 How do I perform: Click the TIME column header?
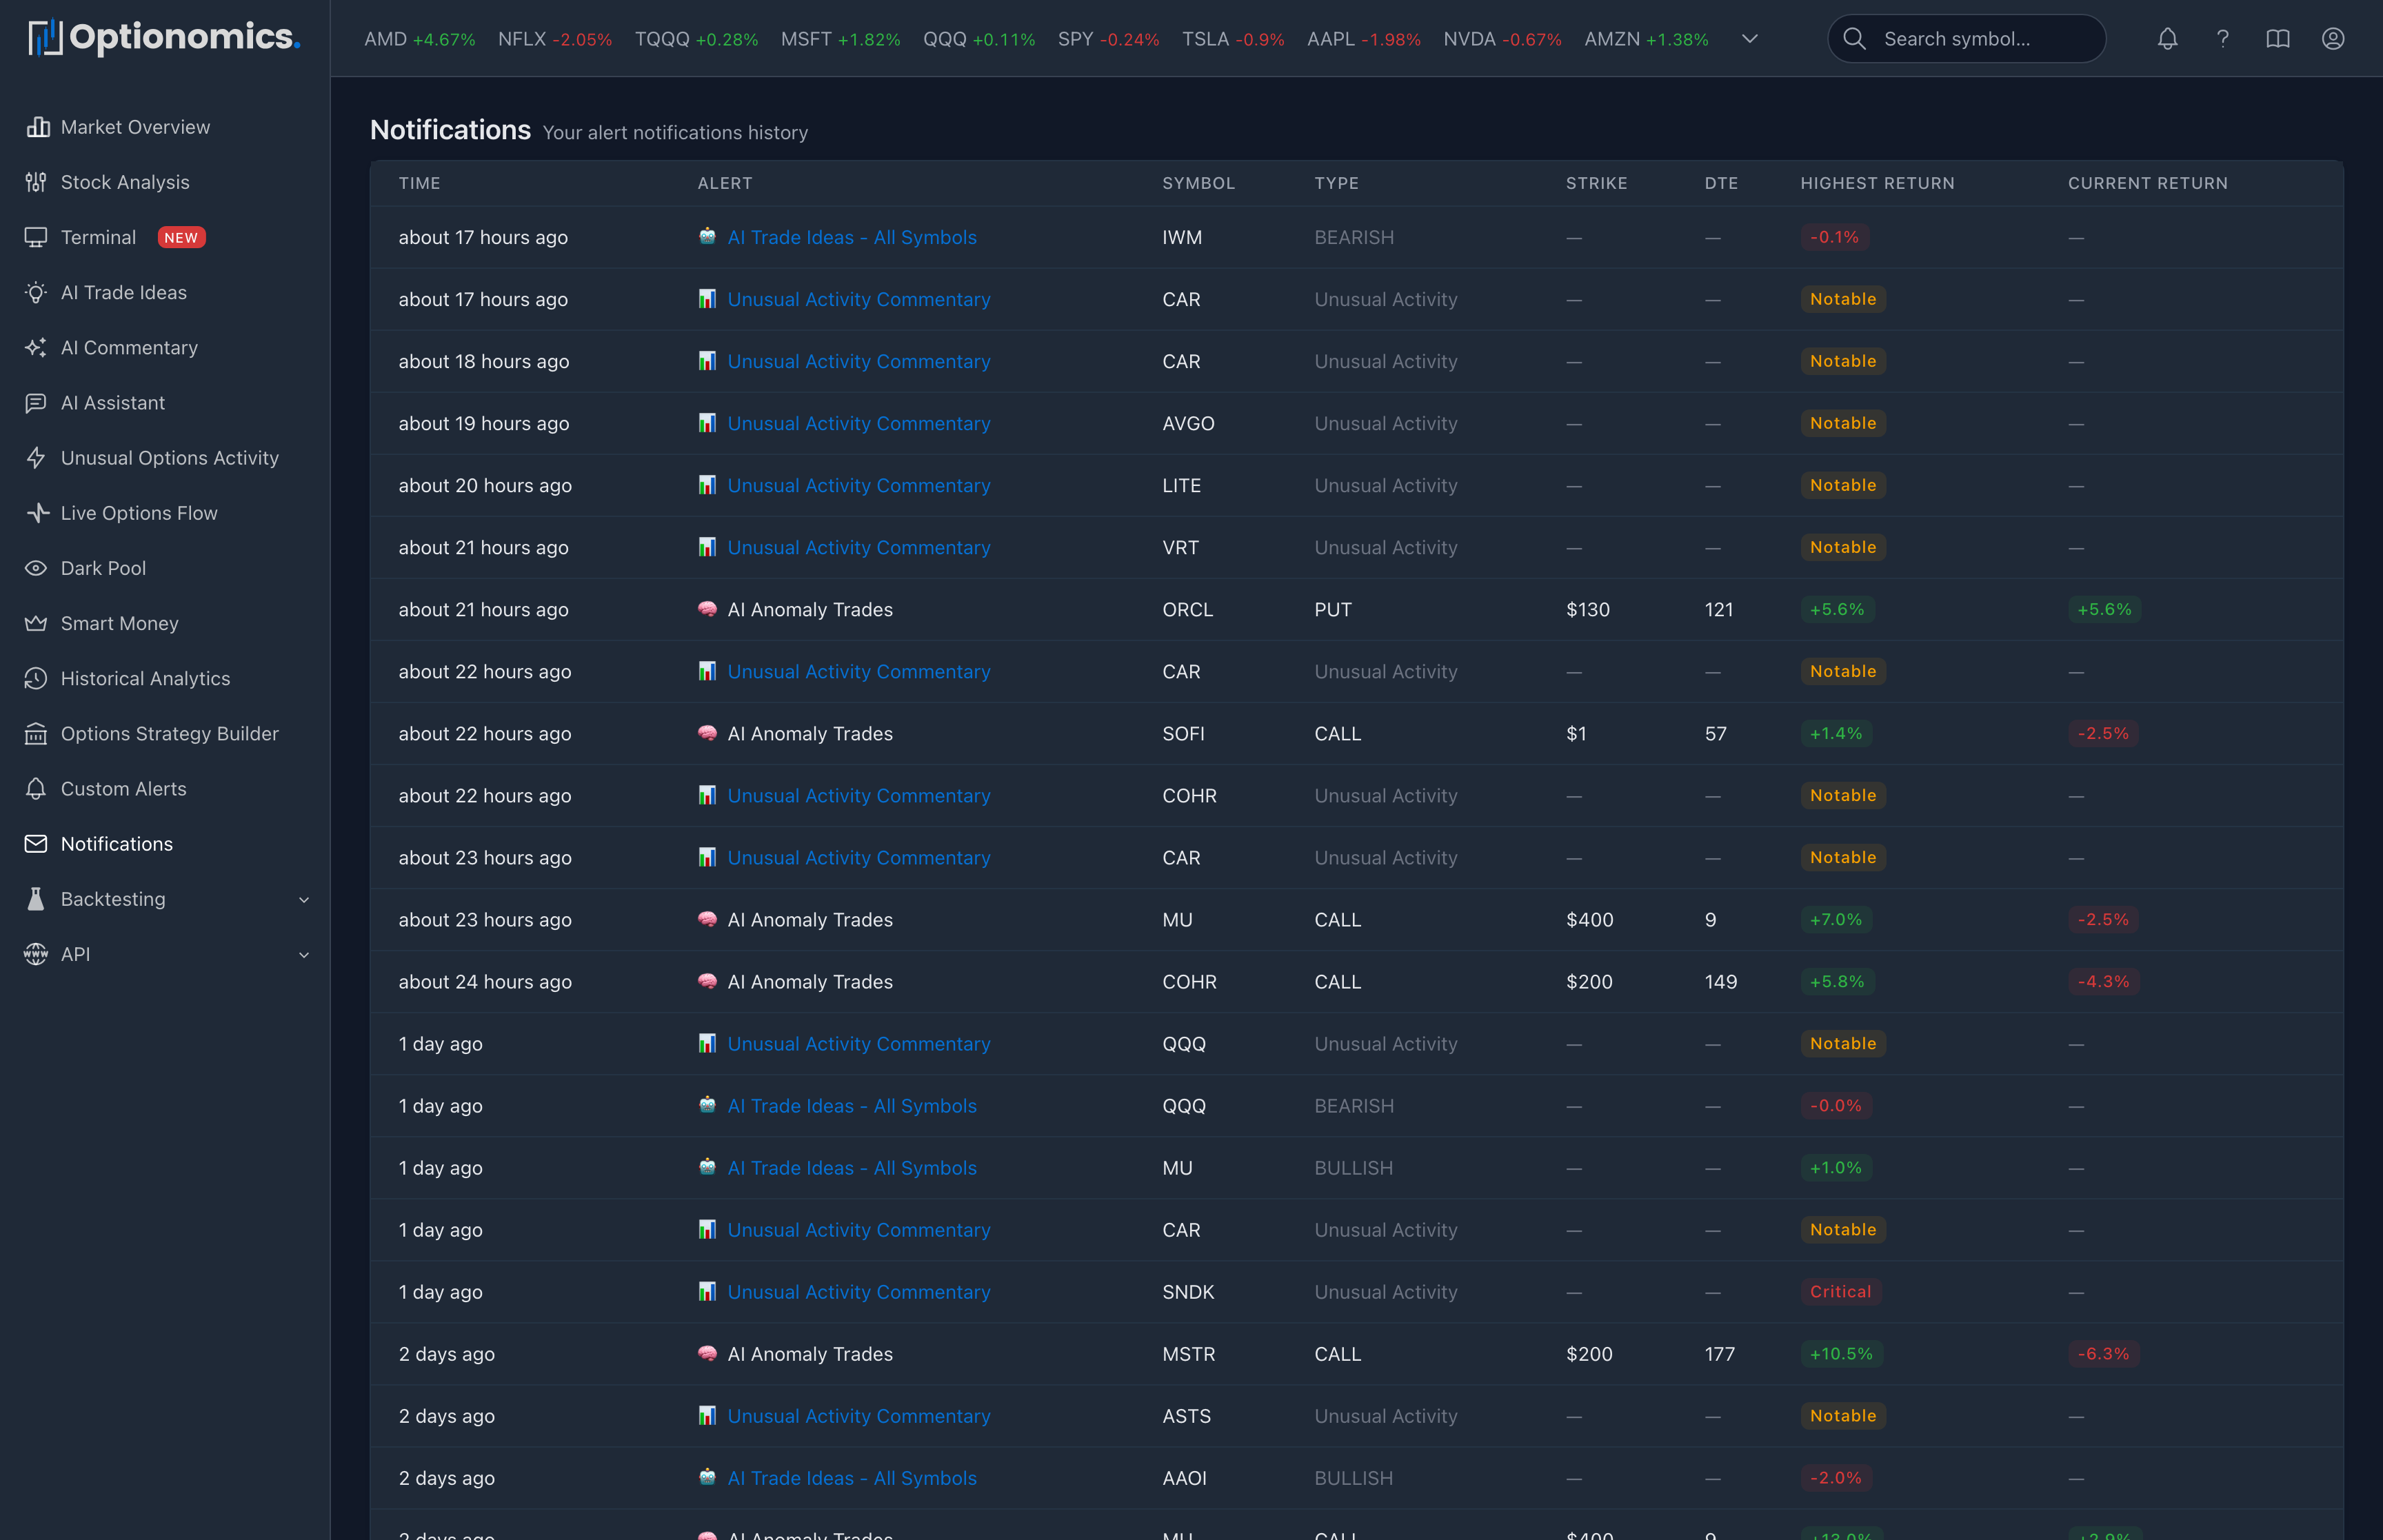(x=419, y=183)
